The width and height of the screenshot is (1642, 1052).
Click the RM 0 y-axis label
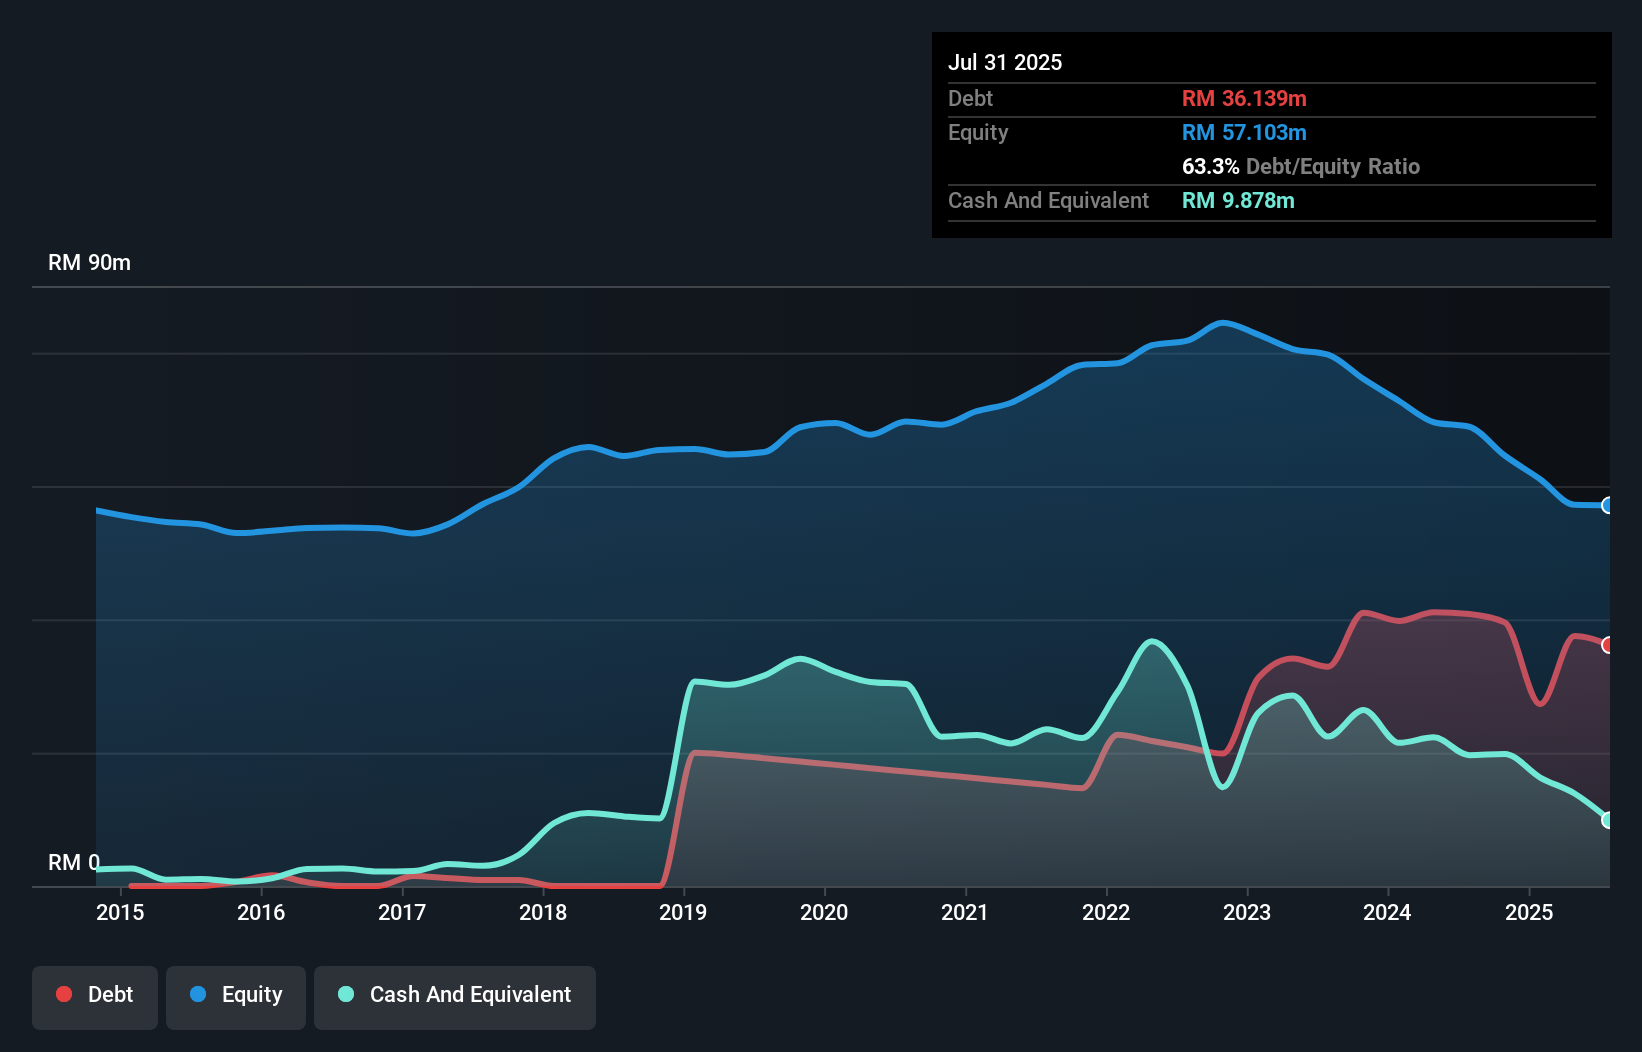point(74,862)
